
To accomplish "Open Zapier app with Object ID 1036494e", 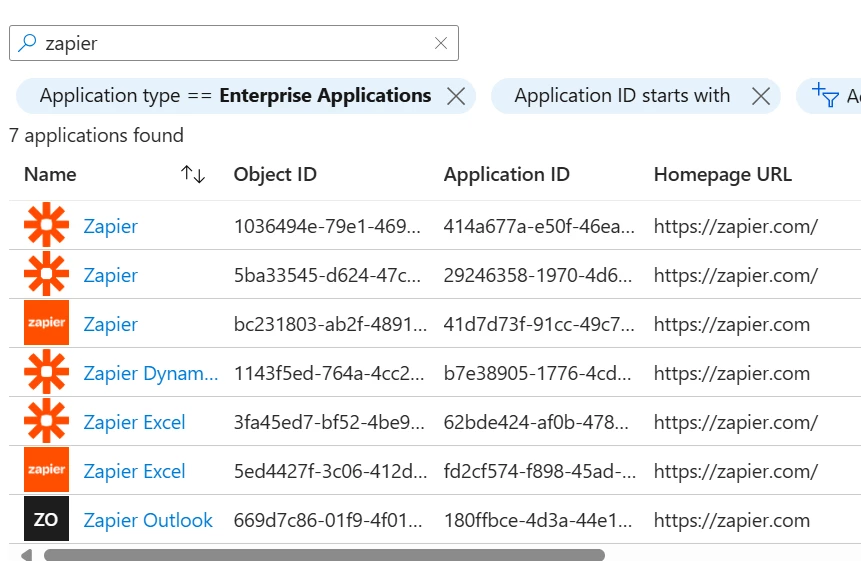I will pos(110,226).
